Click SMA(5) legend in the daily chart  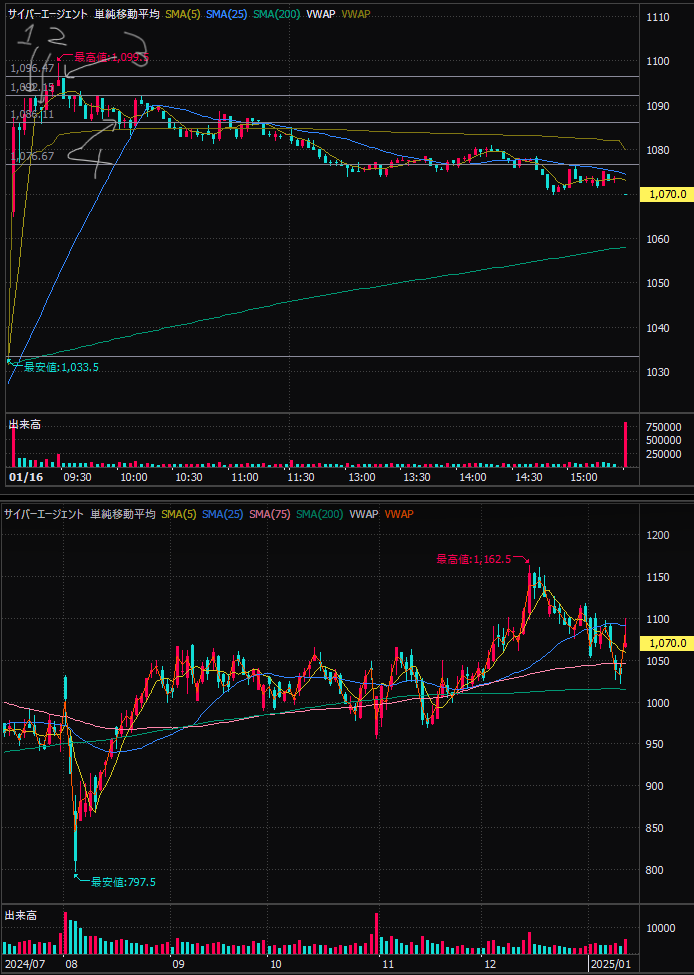(x=179, y=514)
